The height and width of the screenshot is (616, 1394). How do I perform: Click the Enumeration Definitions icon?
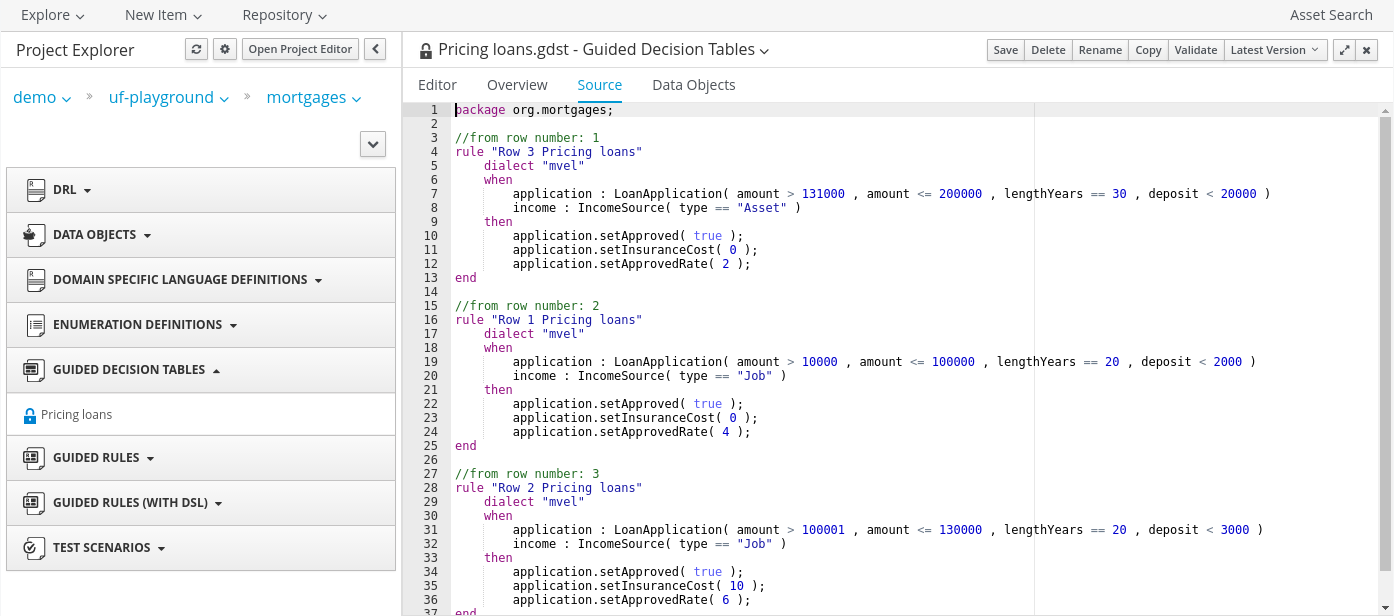(36, 325)
